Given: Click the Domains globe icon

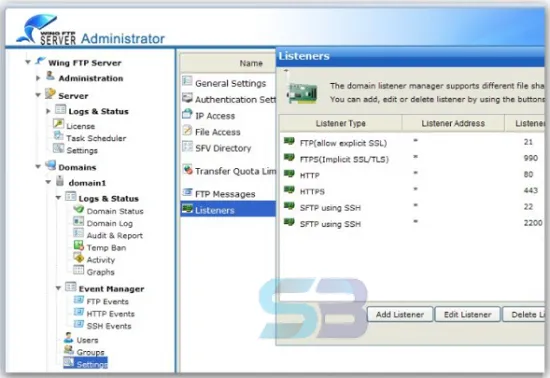Looking at the screenshot, I should click(x=51, y=165).
